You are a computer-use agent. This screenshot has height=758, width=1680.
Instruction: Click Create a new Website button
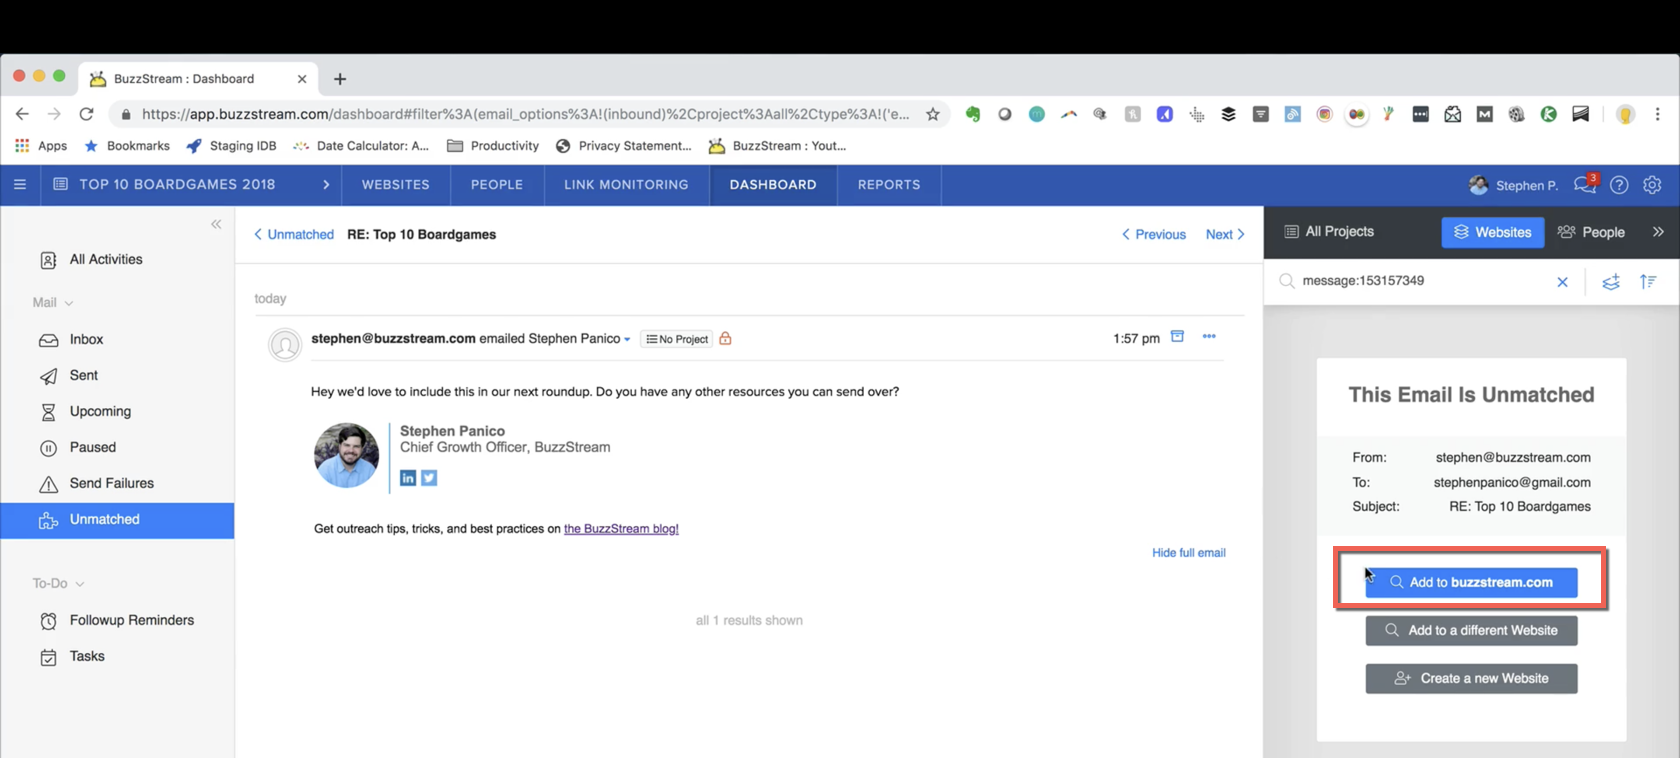point(1471,678)
